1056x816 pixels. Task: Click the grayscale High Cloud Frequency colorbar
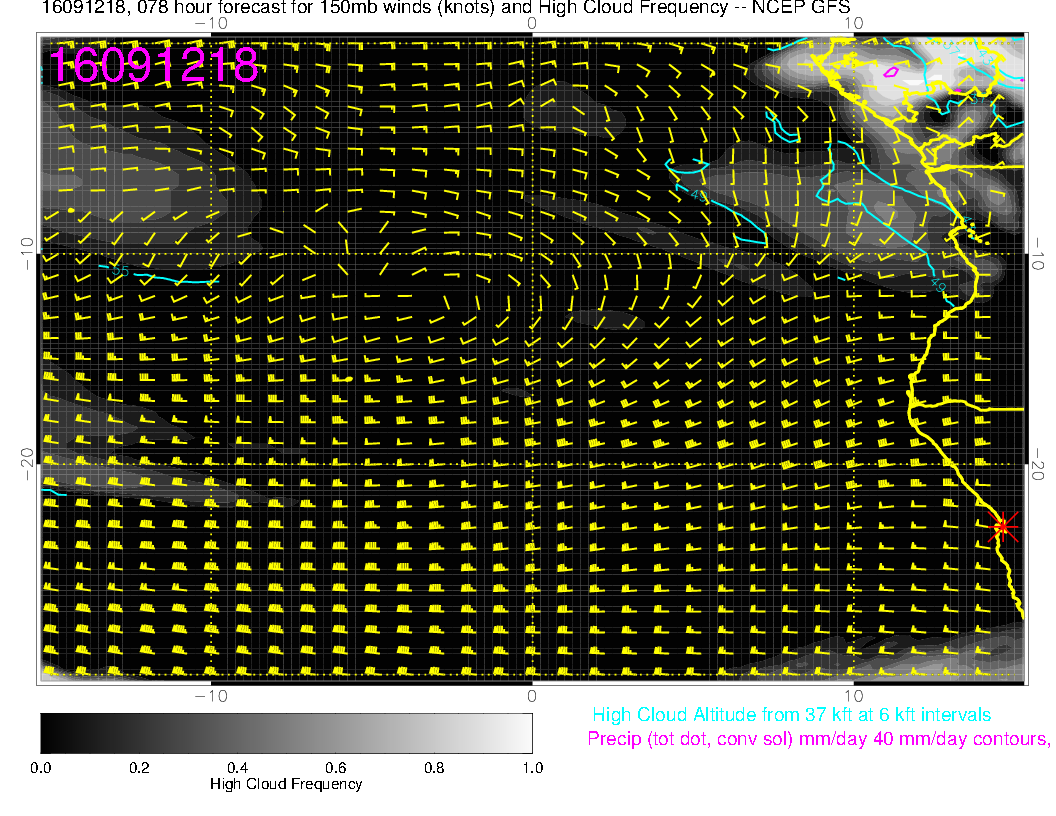click(x=286, y=733)
